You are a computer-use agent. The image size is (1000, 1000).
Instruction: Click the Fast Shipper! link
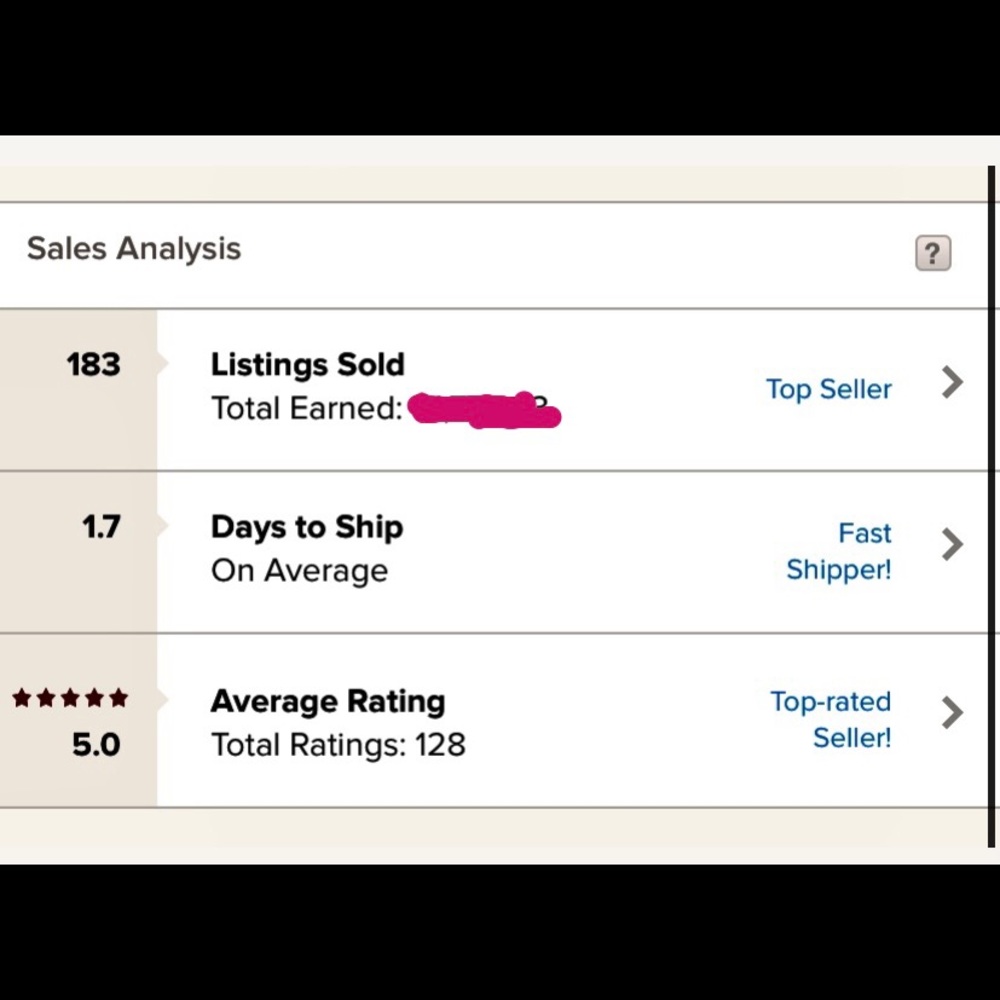click(839, 551)
